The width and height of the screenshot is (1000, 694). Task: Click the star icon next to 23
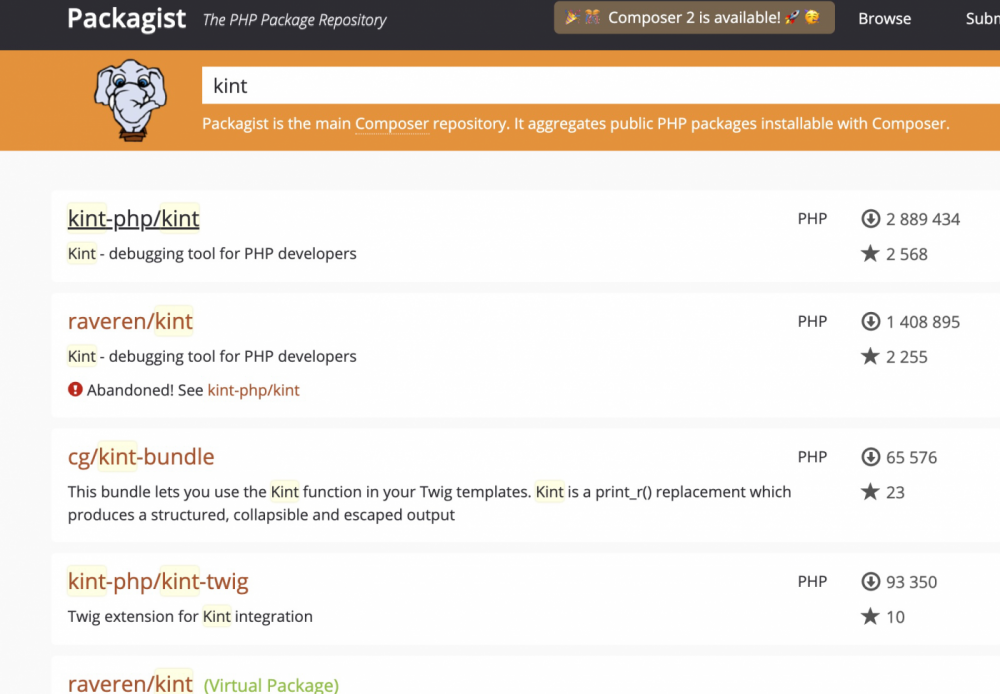pyautogui.click(x=870, y=492)
